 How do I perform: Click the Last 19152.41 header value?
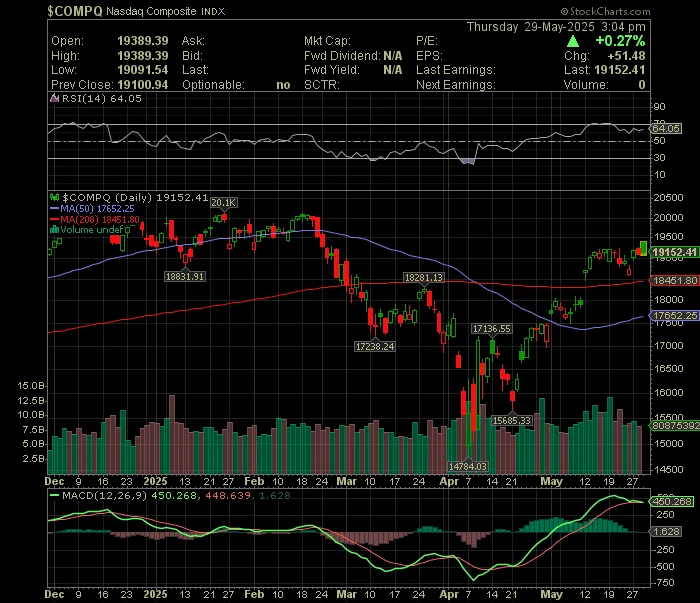pos(620,70)
